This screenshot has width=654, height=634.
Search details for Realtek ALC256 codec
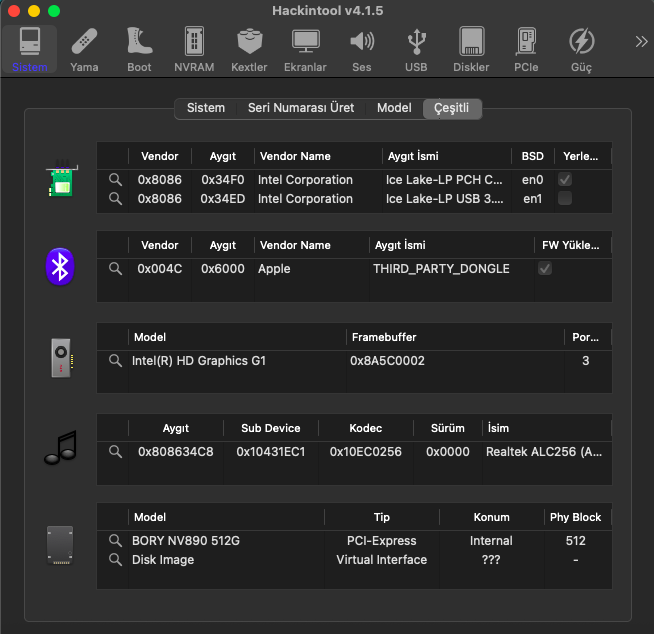coord(116,451)
